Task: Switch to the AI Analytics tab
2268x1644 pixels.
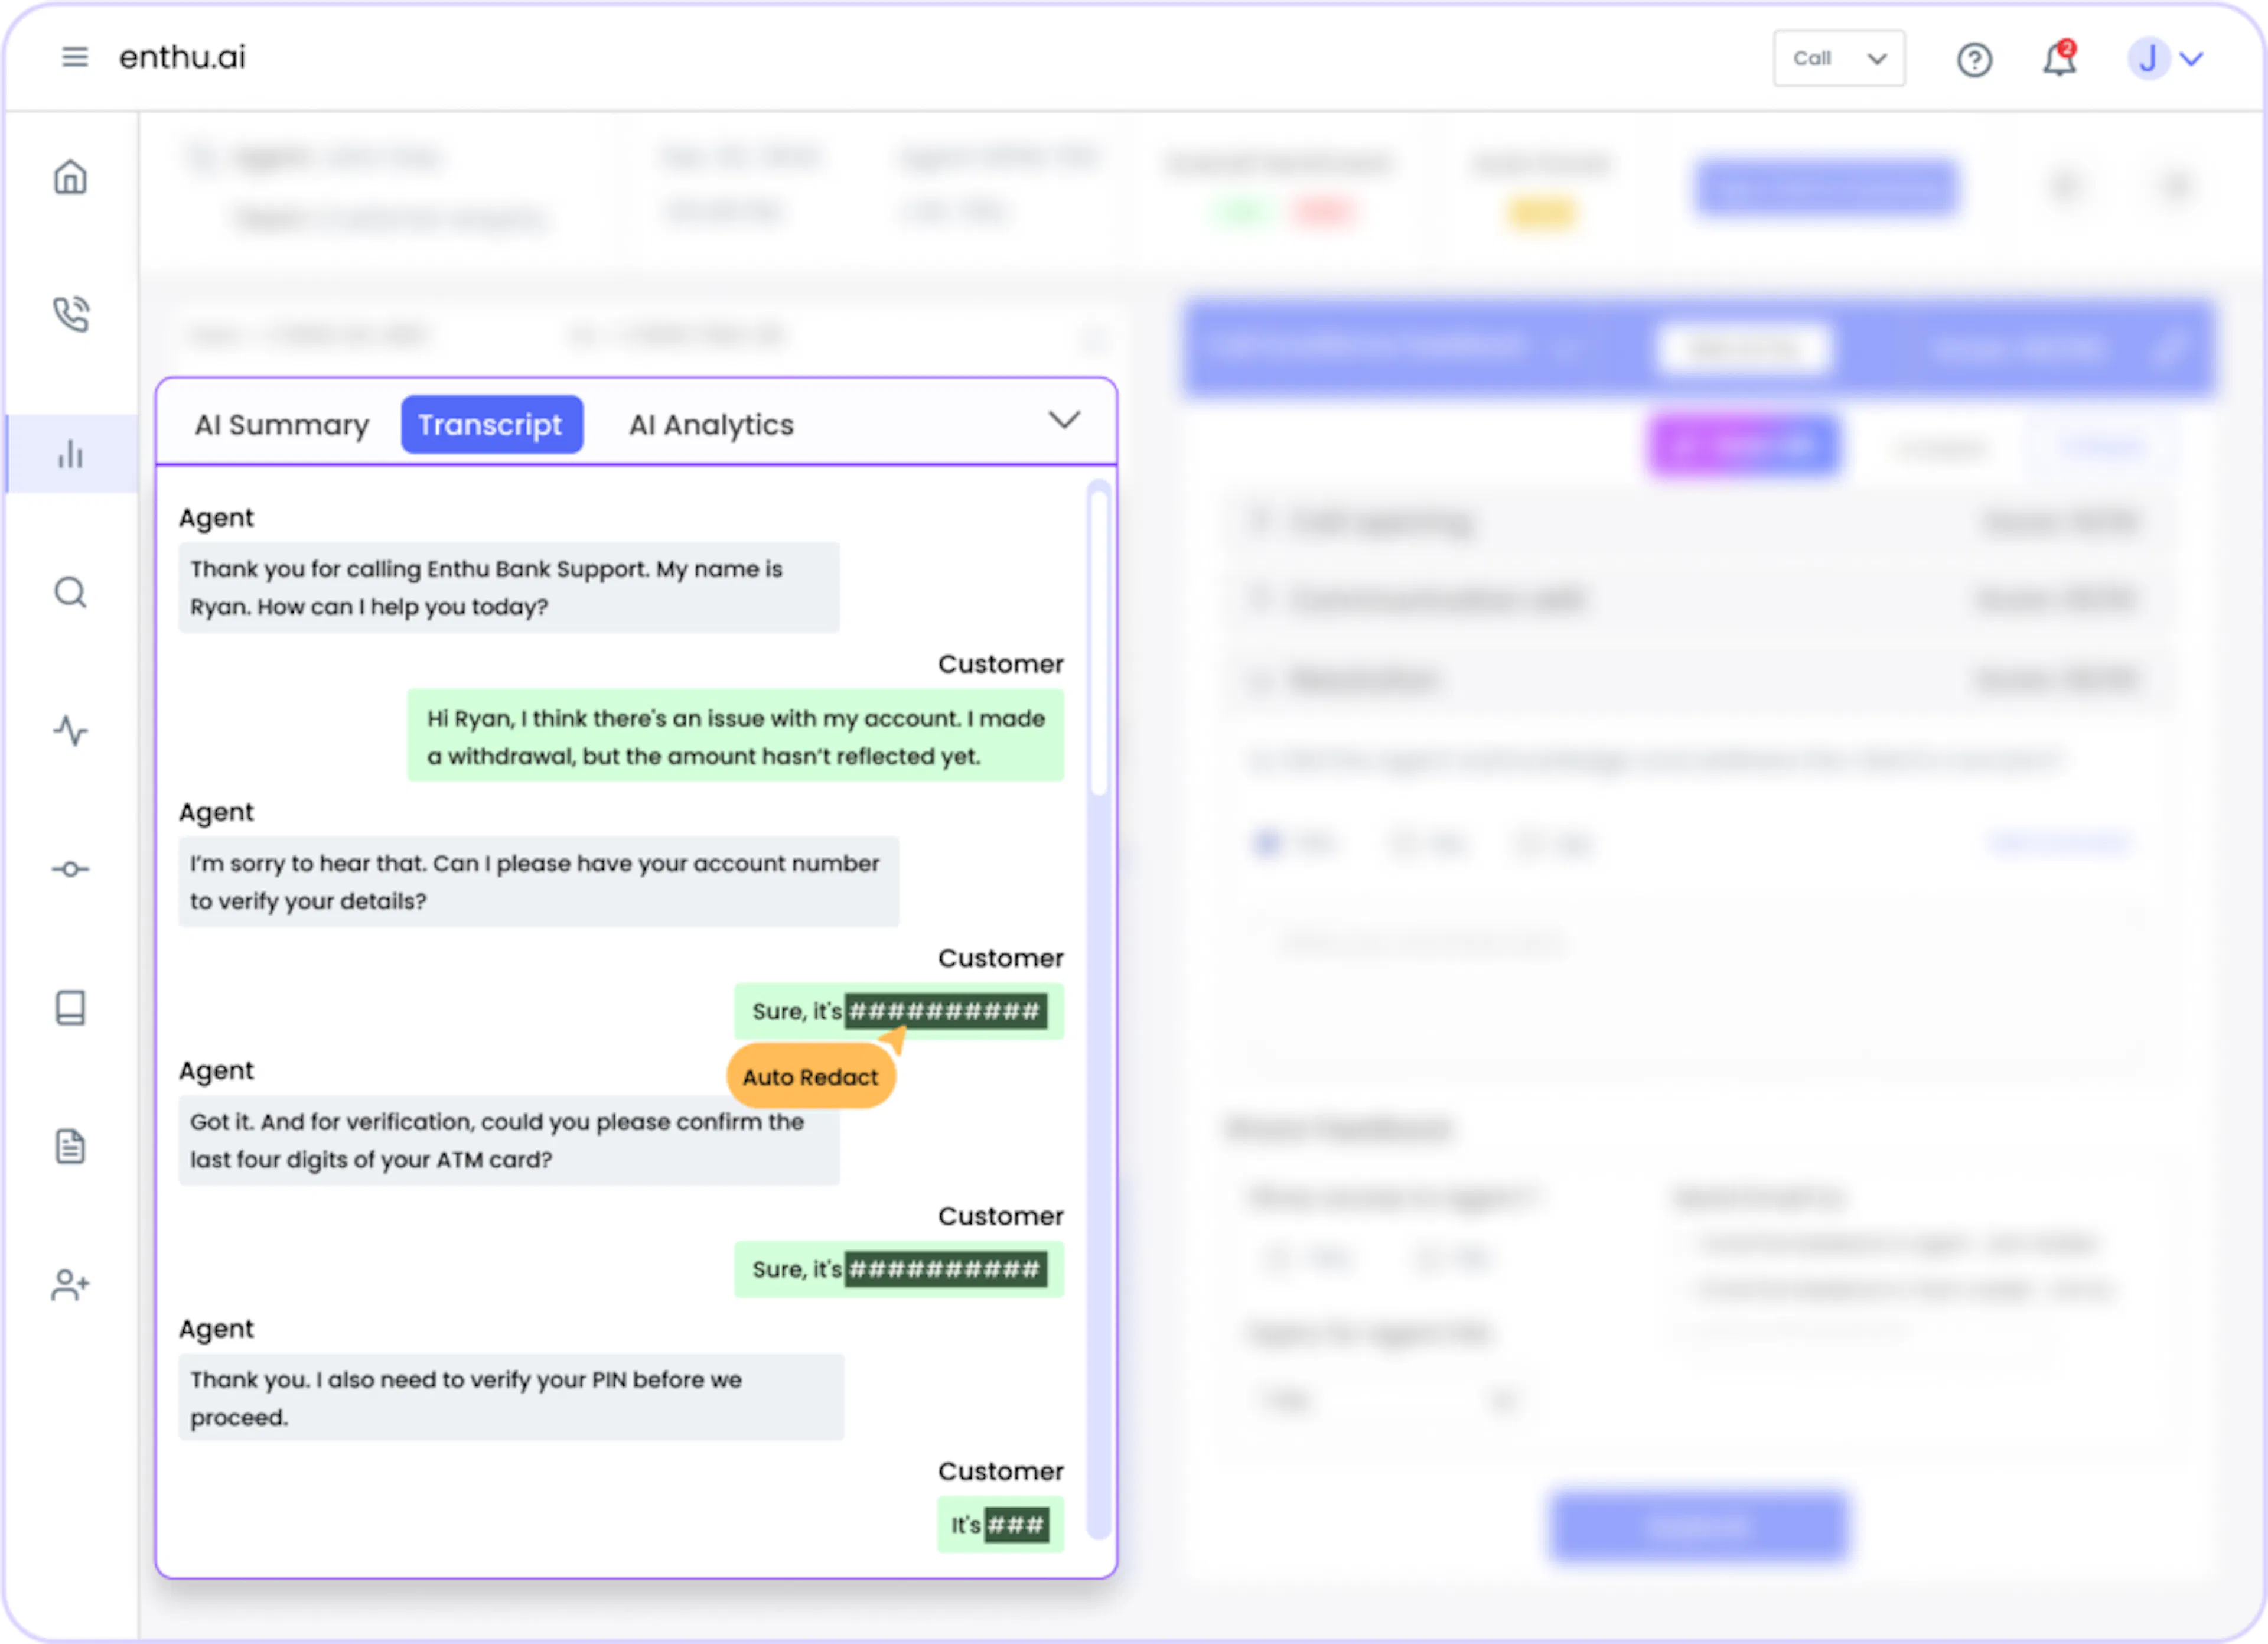Action: coord(711,425)
